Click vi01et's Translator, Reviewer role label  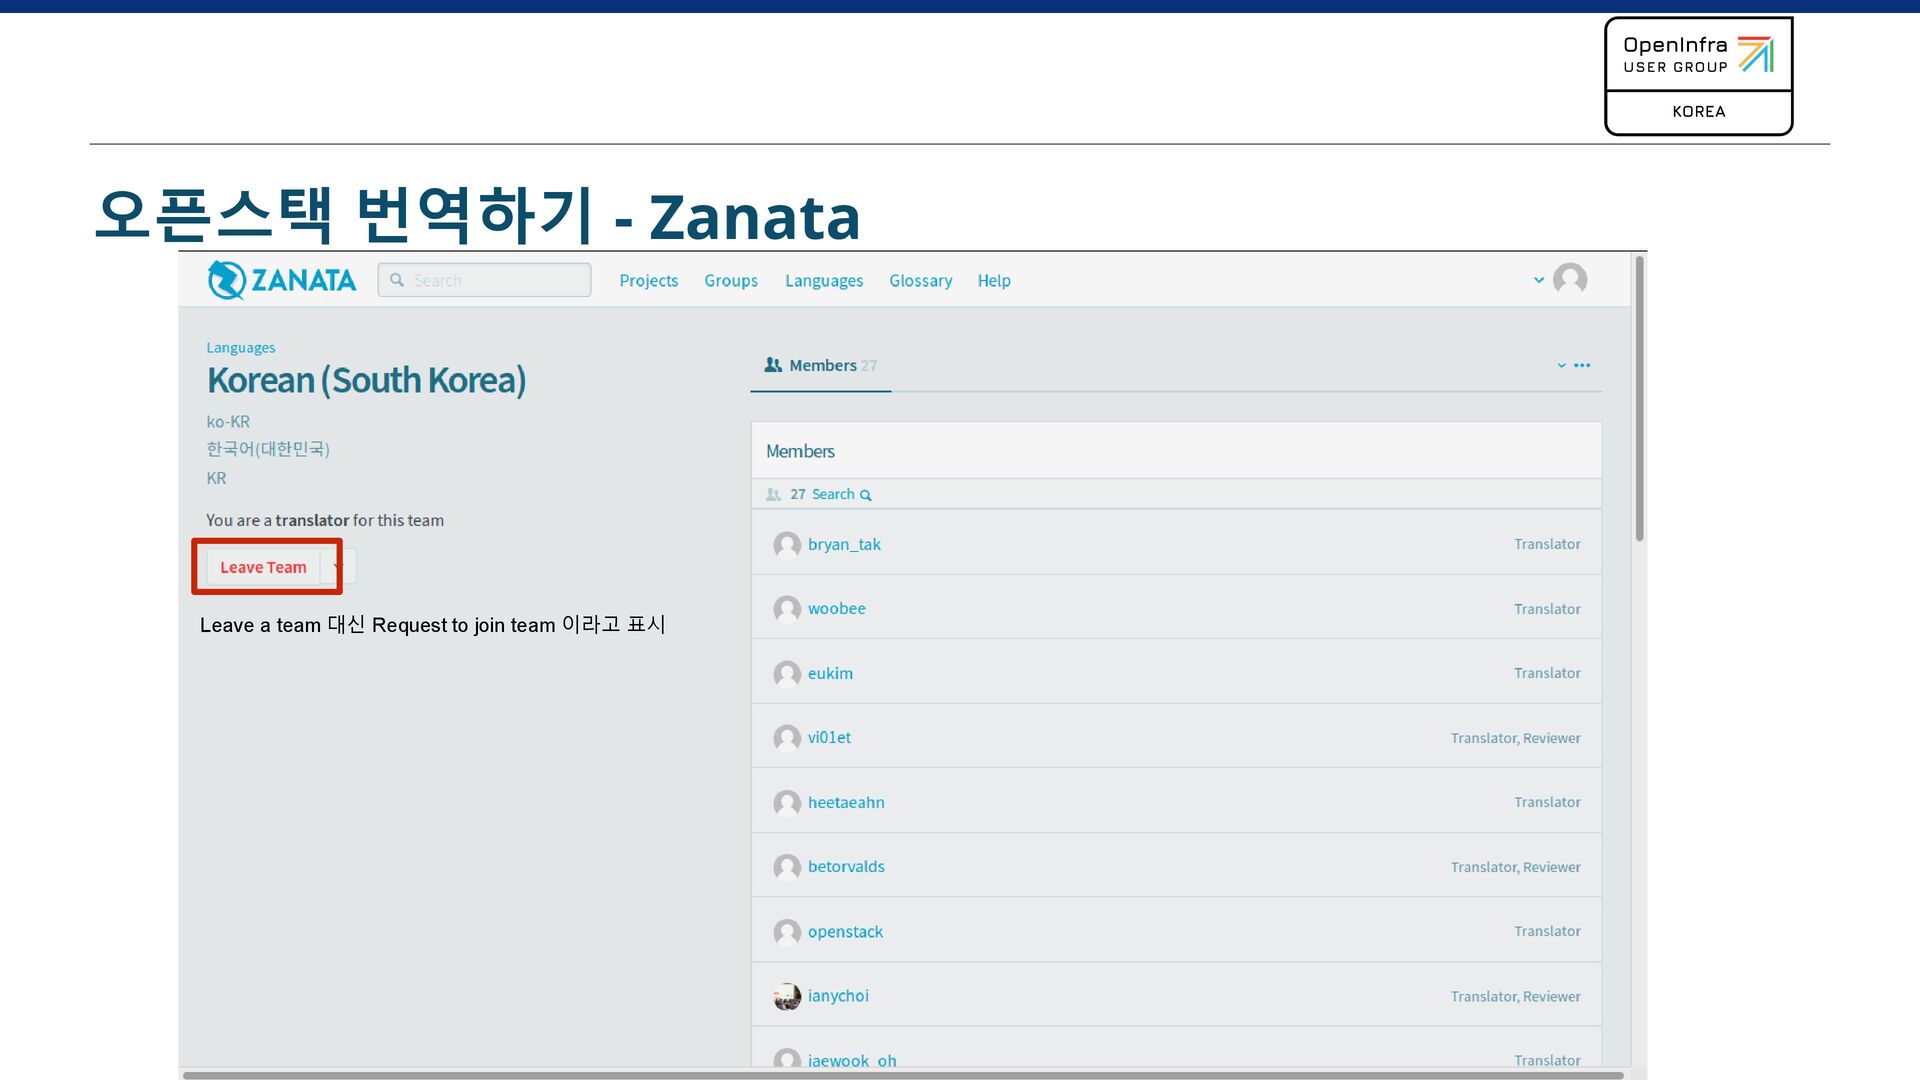pyautogui.click(x=1516, y=738)
